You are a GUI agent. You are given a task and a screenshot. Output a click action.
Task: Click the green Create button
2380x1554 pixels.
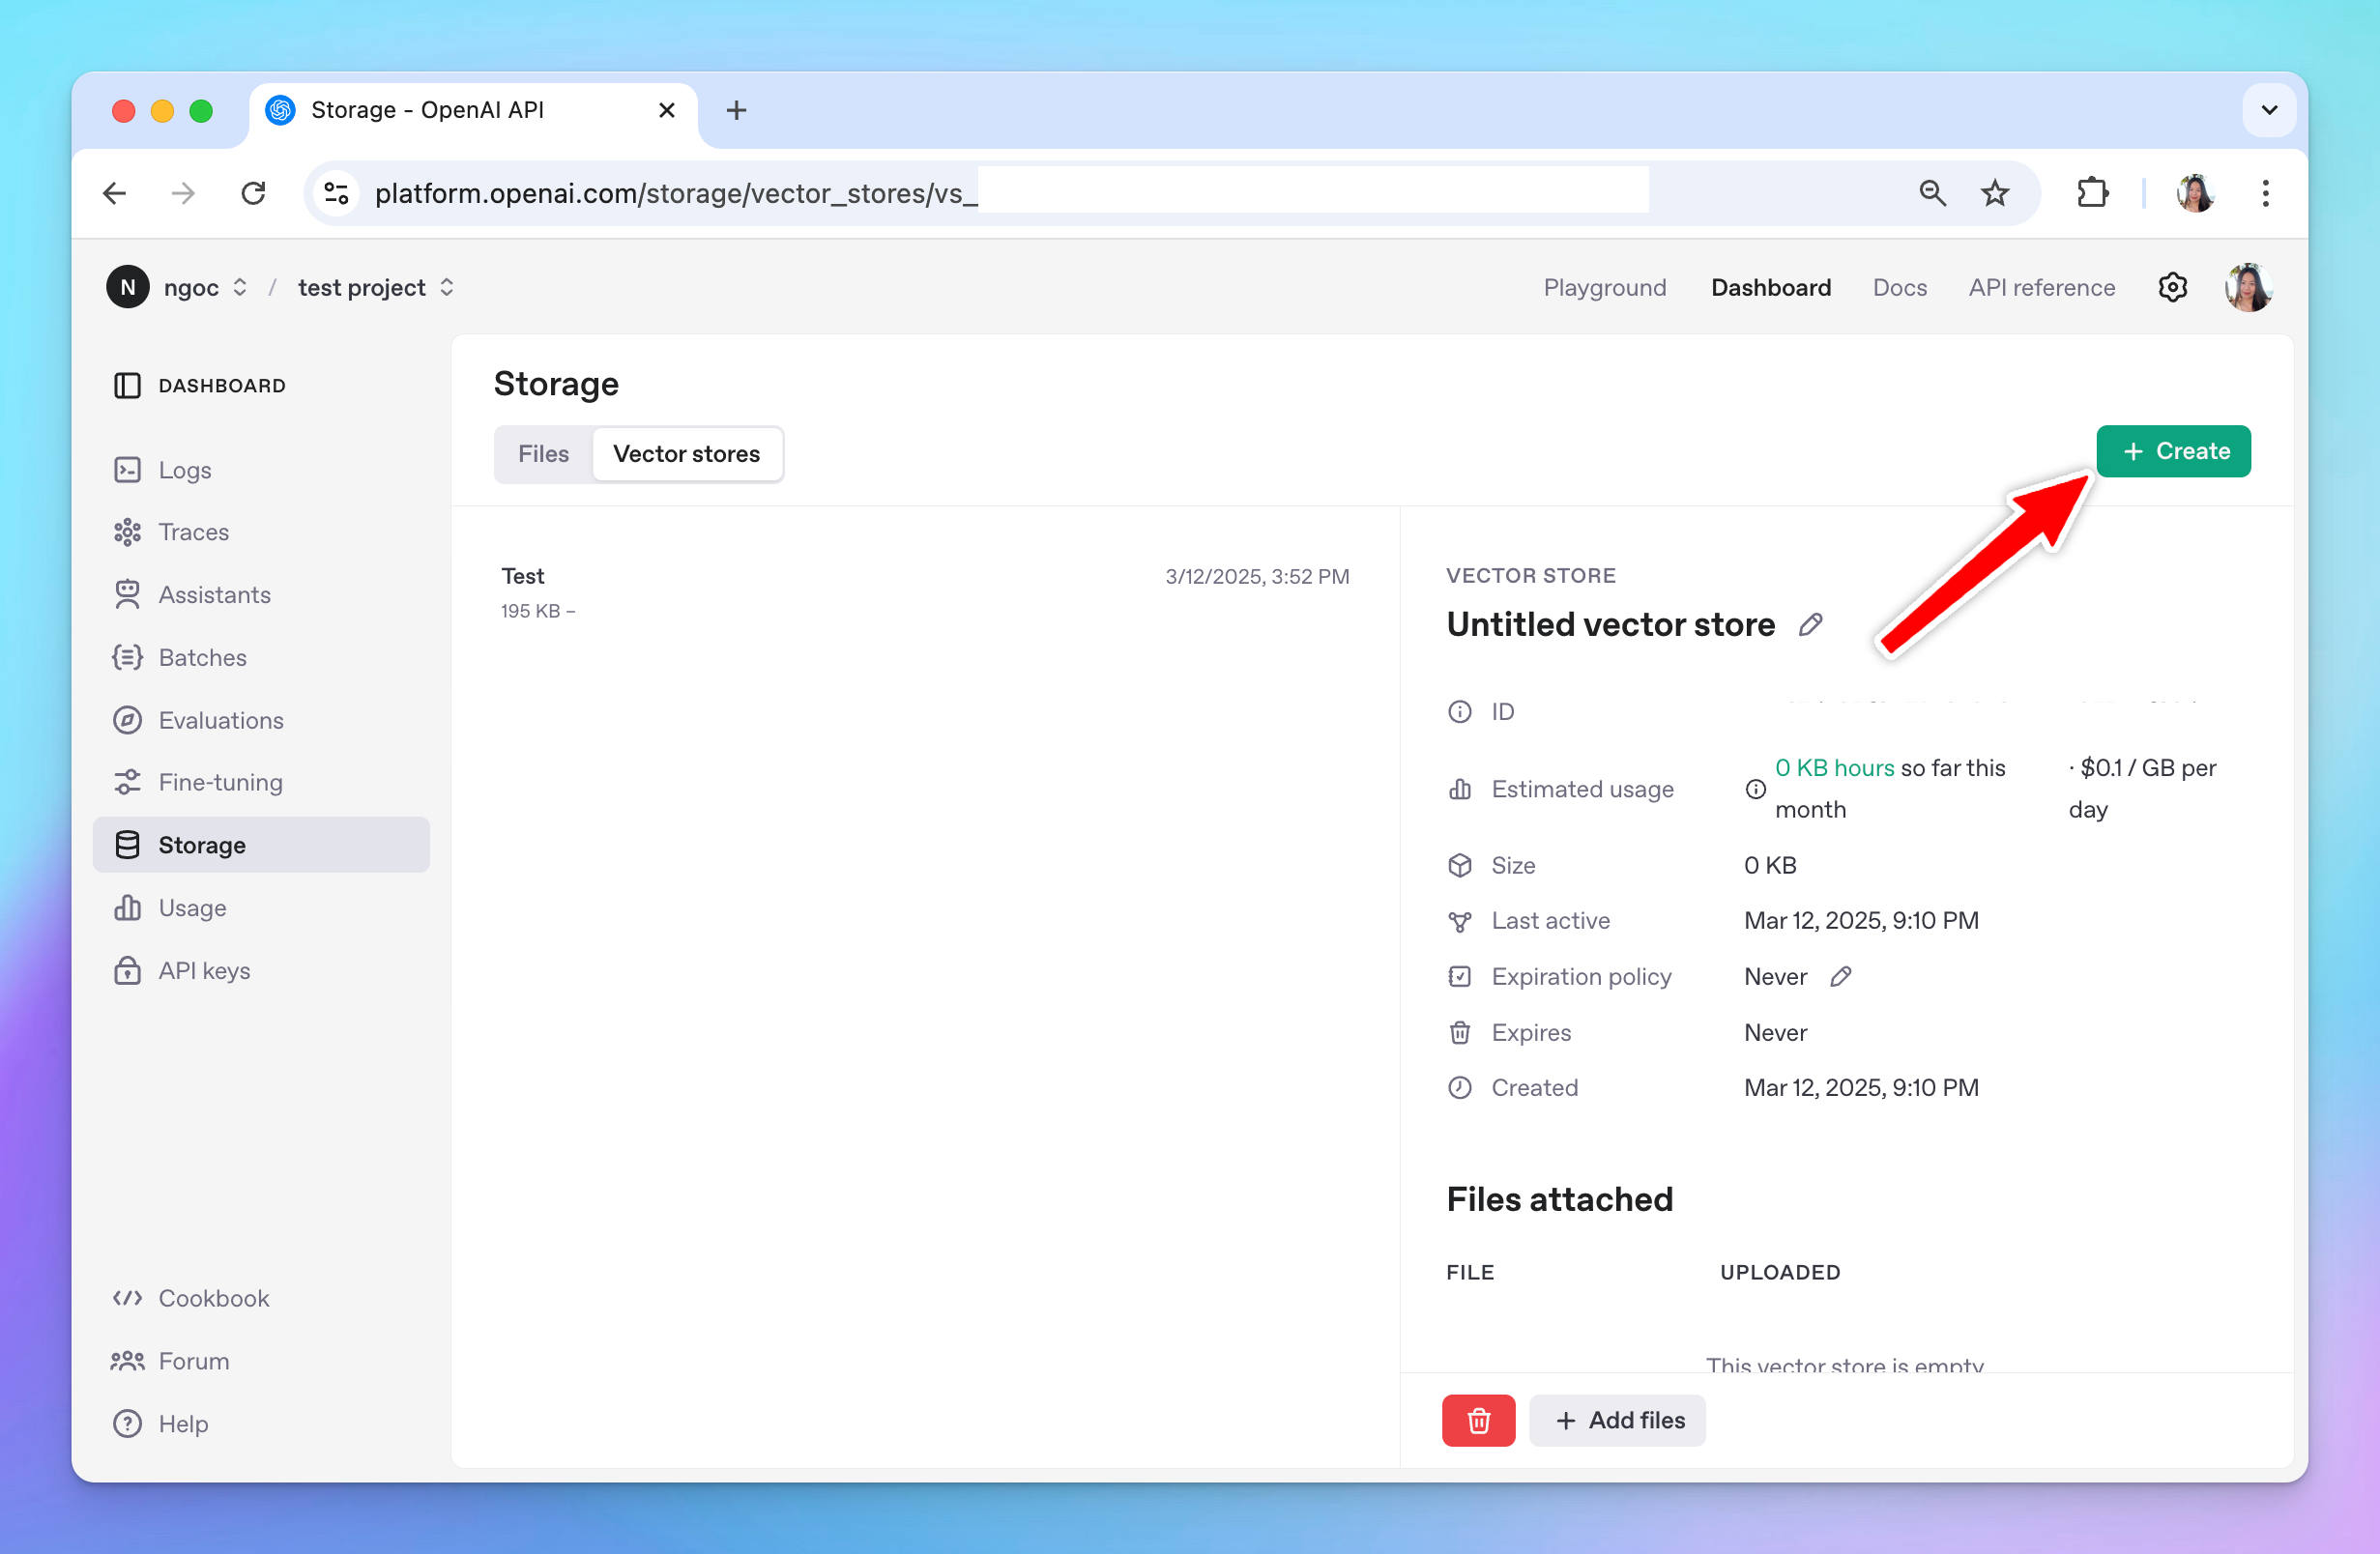pos(2172,451)
